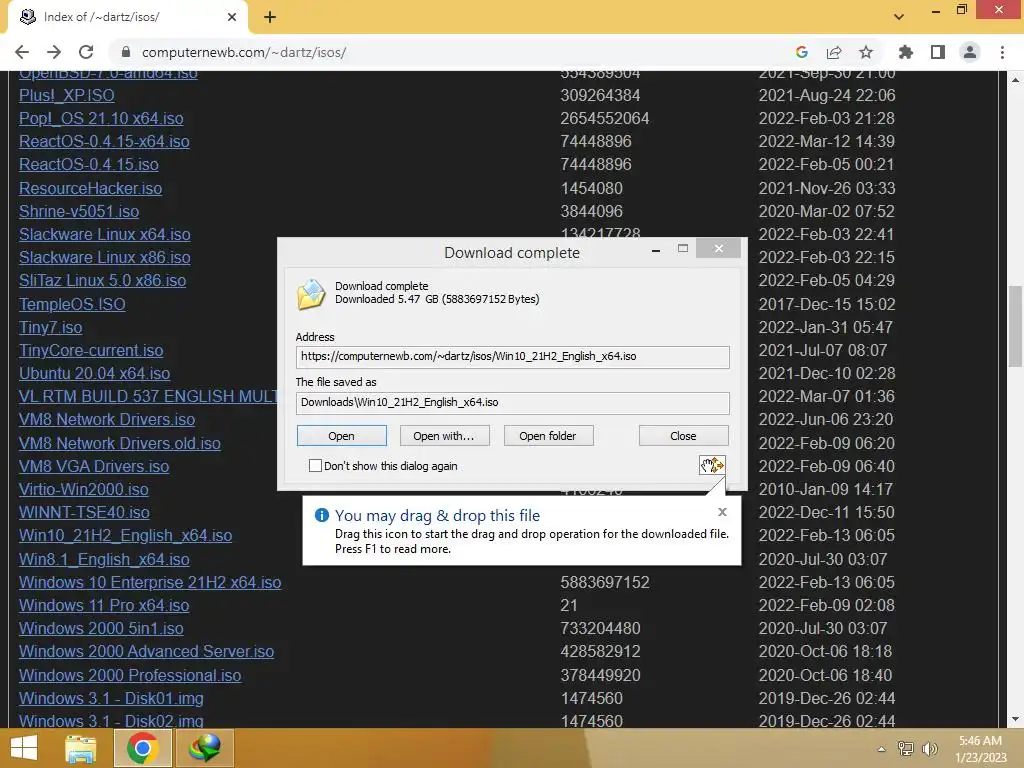Check Don't show this dialog again

tap(315, 466)
